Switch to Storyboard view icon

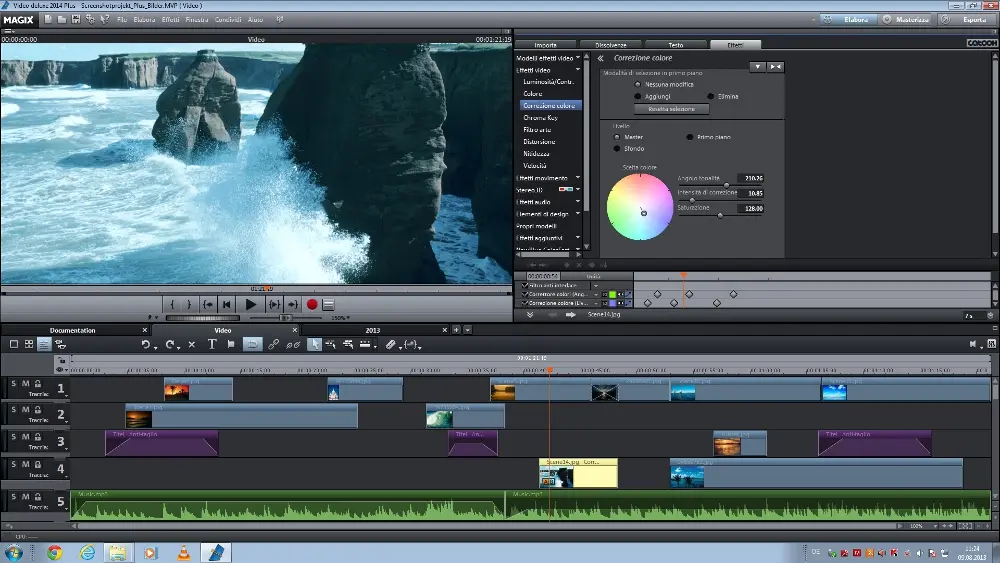(14, 344)
